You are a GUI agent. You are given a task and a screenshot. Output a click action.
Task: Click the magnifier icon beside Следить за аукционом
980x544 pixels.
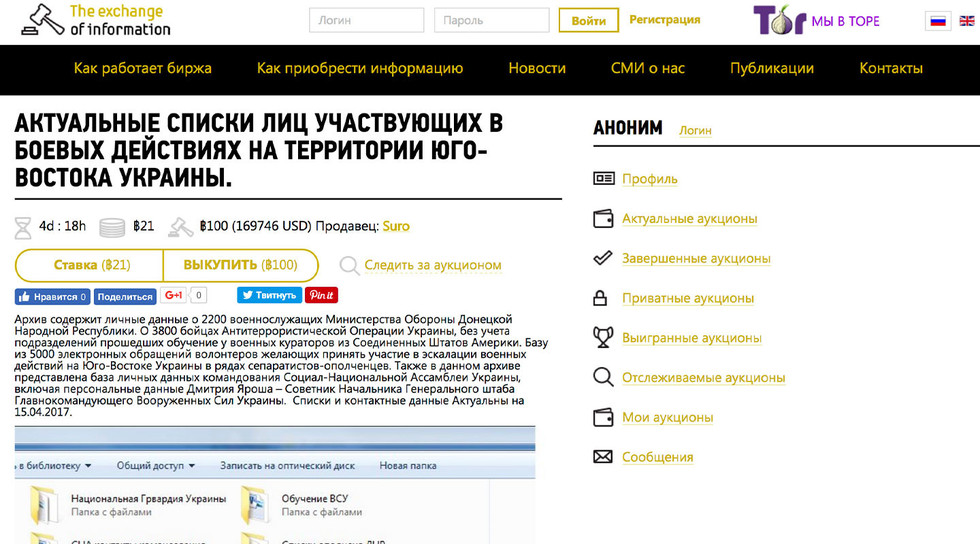pyautogui.click(x=349, y=266)
